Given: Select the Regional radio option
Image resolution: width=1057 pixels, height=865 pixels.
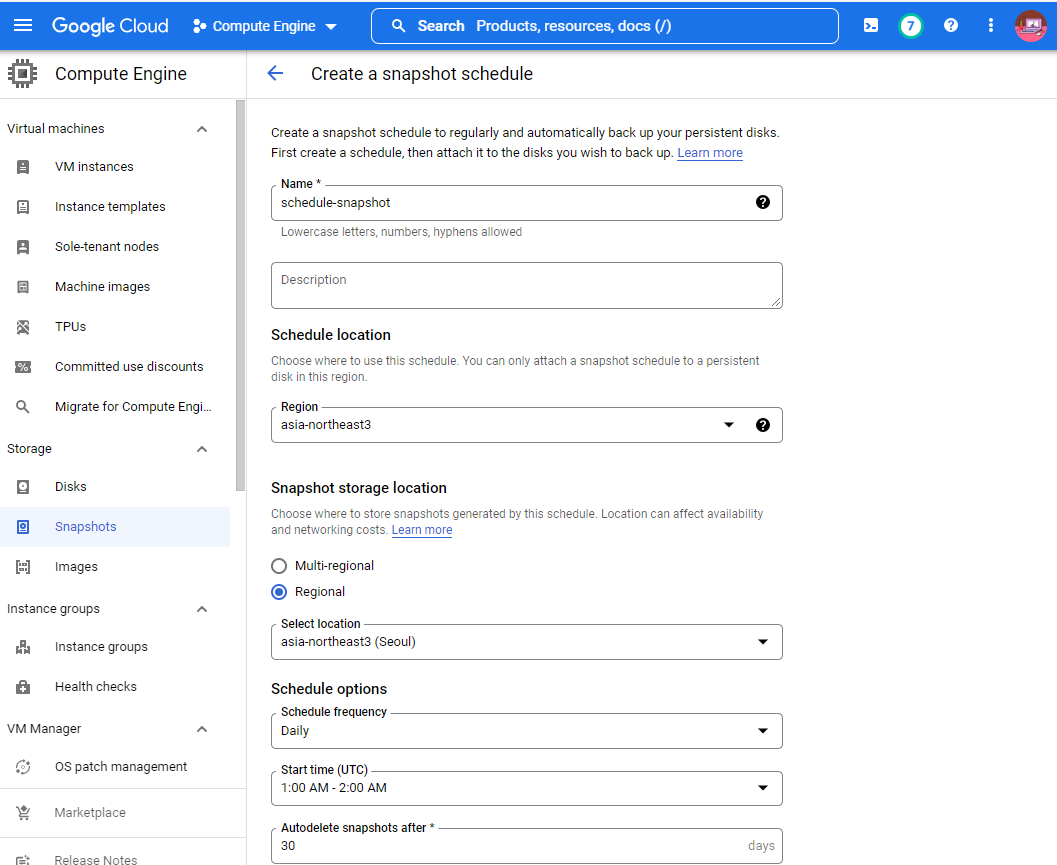Looking at the screenshot, I should pos(278,592).
